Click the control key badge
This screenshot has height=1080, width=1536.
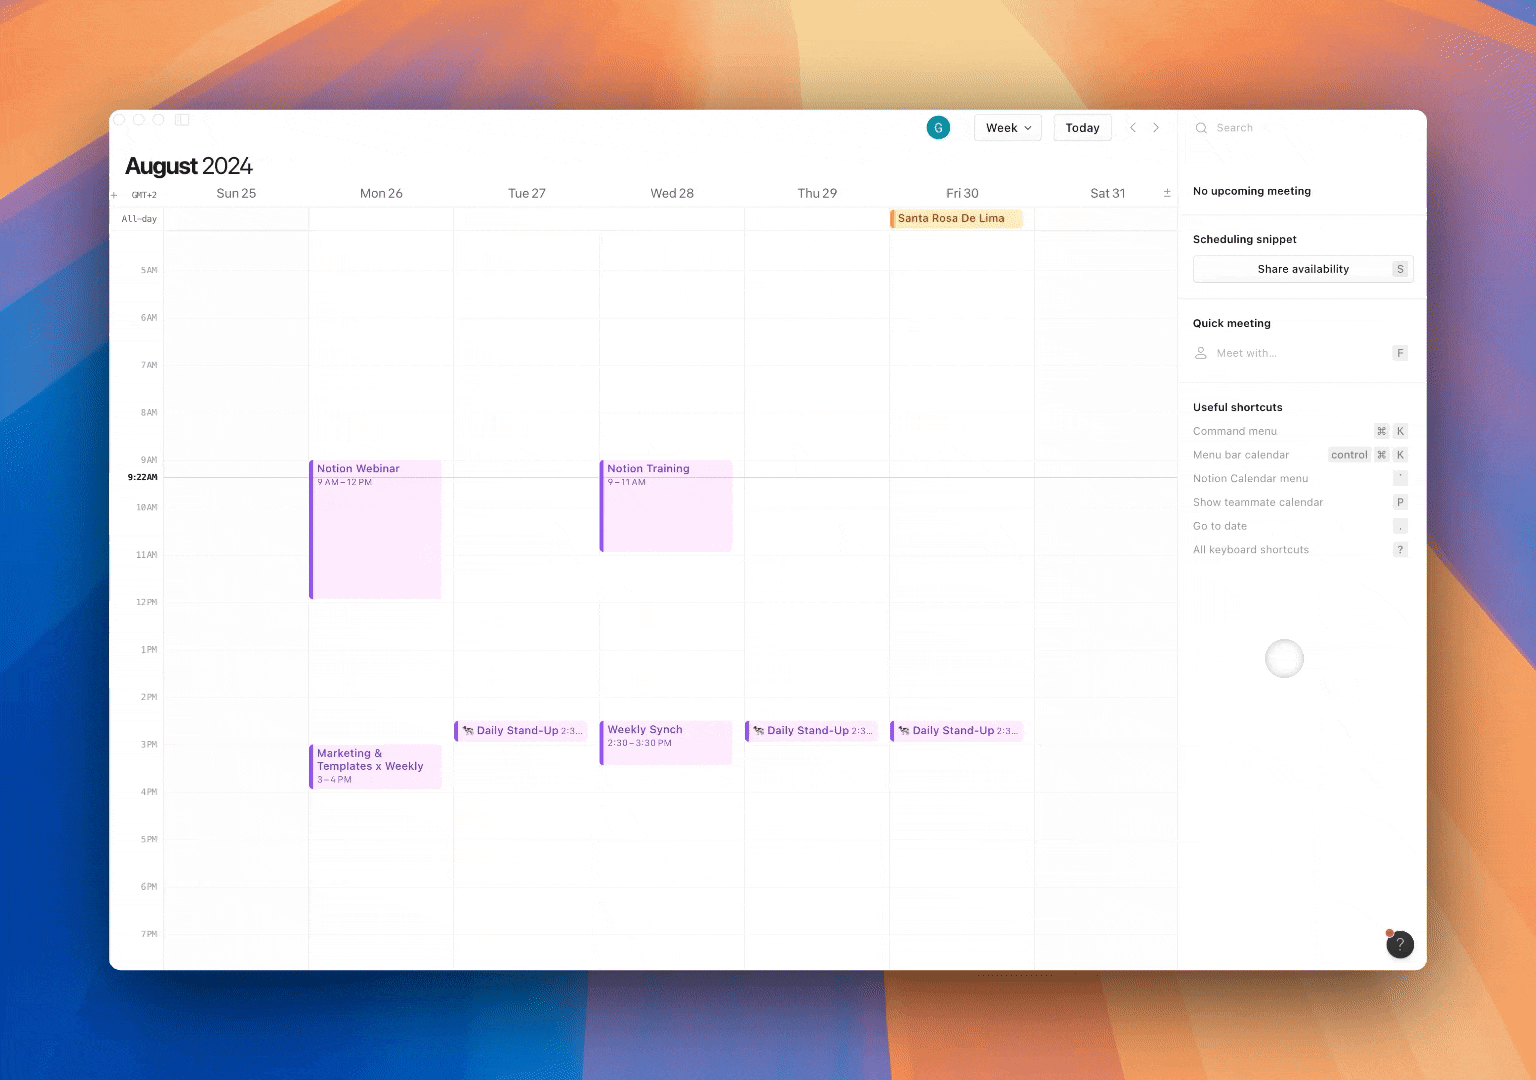coord(1349,455)
